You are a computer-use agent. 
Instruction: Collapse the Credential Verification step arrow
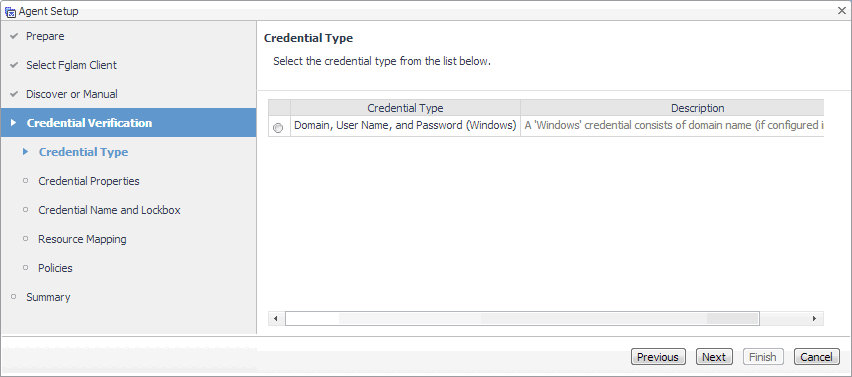click(x=14, y=123)
